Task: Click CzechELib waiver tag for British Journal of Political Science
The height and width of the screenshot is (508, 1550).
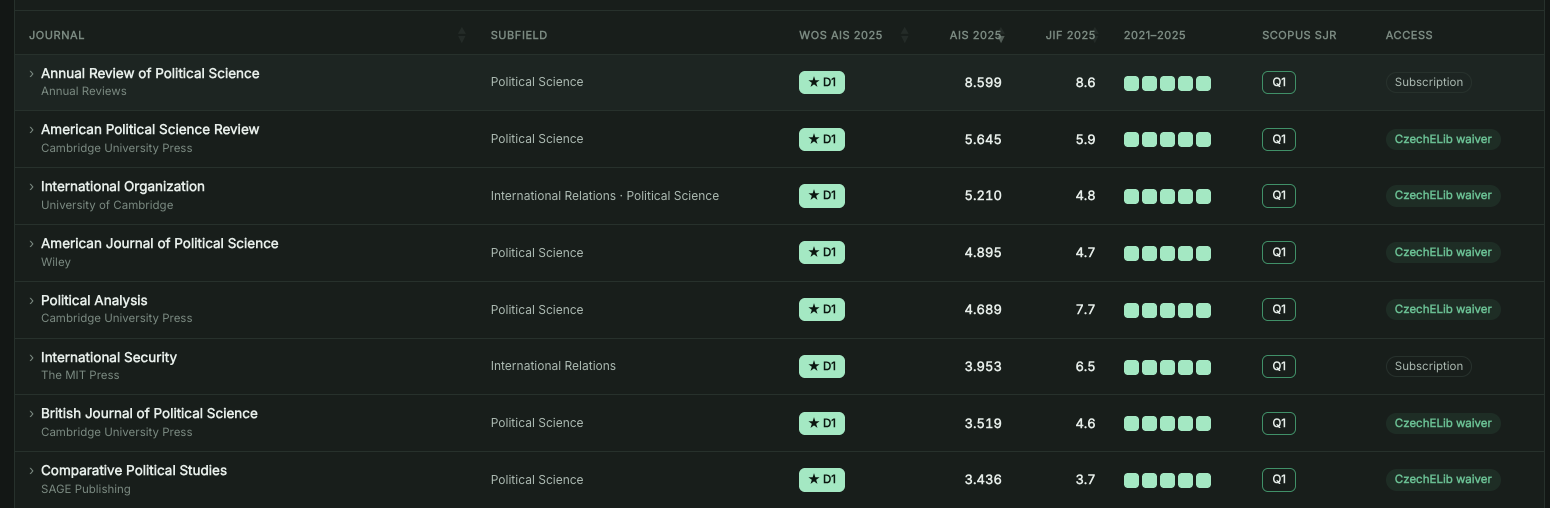Action: (x=1443, y=423)
